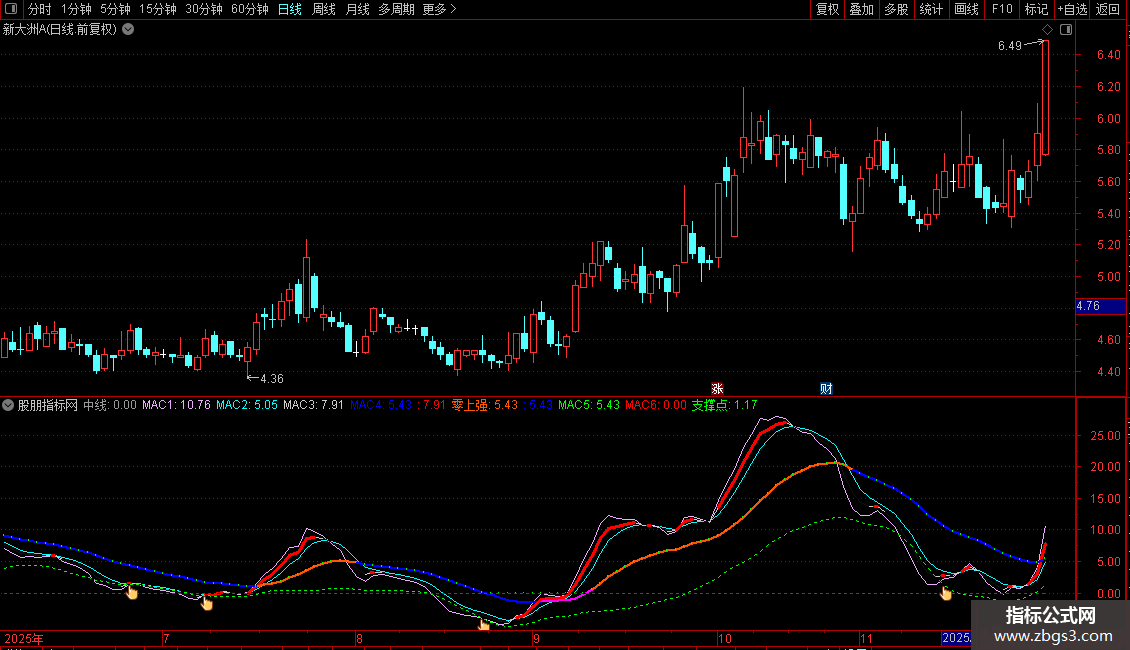Image resolution: width=1130 pixels, height=650 pixels.
Task: Click hand signal icon after November
Action: point(946,592)
